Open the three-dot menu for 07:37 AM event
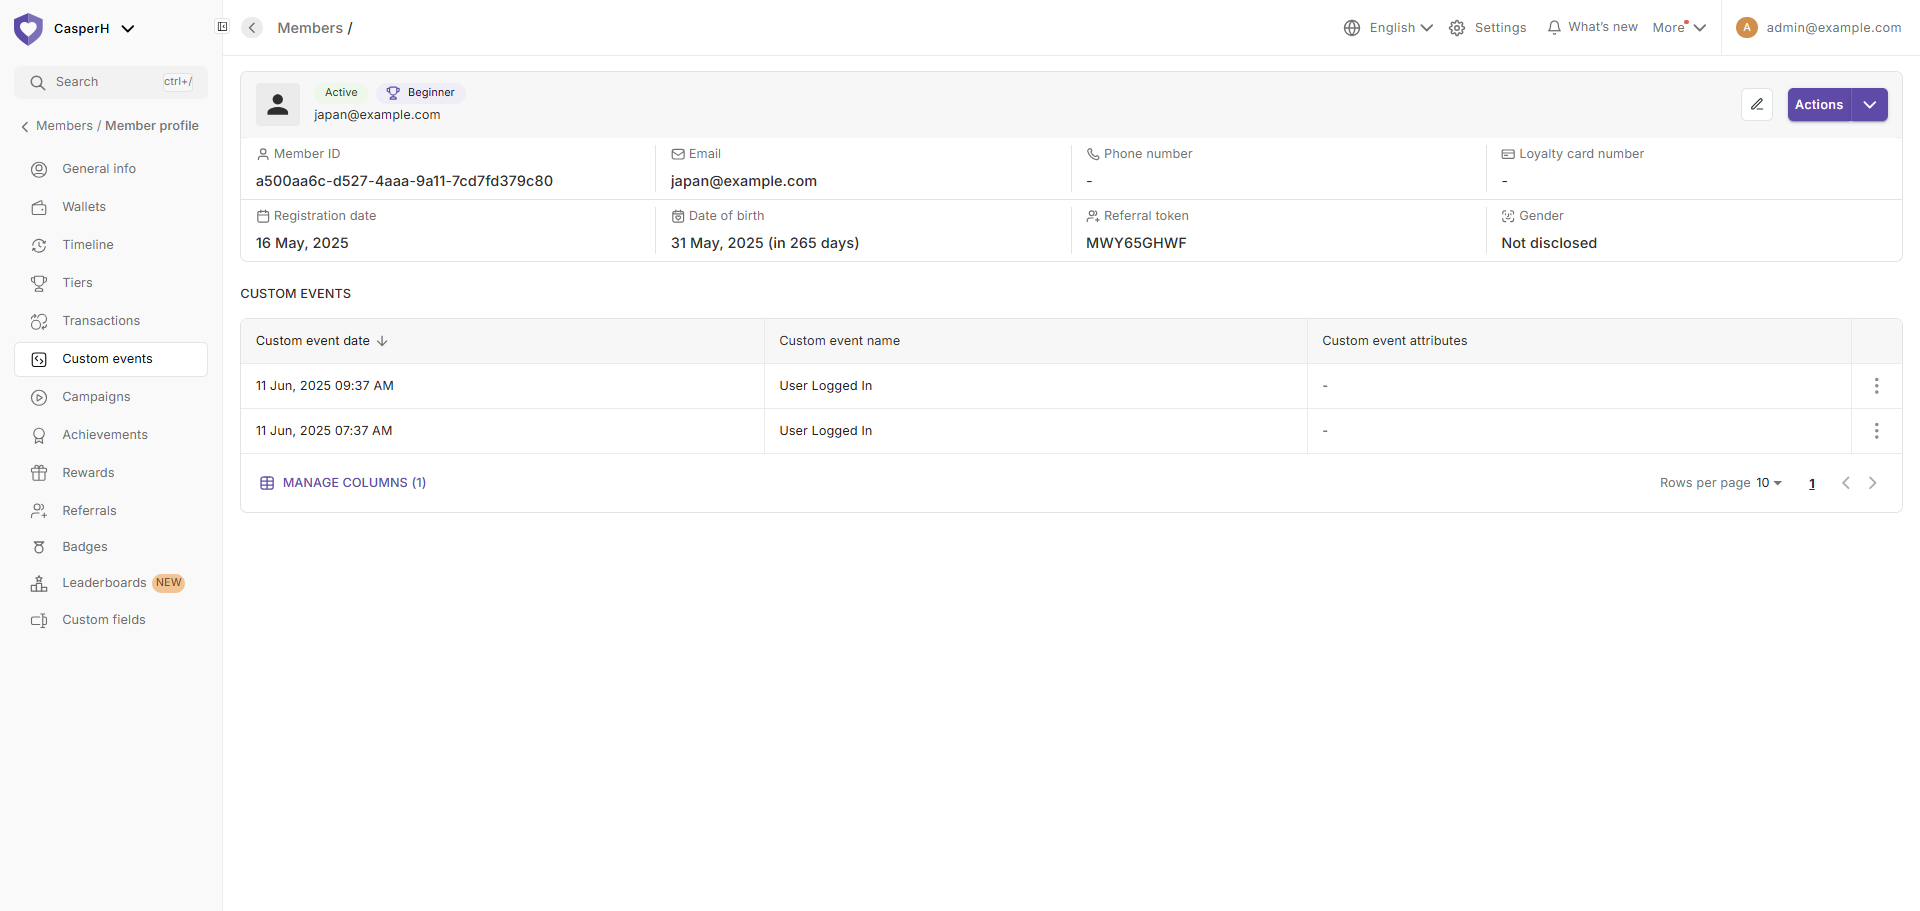 click(x=1876, y=431)
